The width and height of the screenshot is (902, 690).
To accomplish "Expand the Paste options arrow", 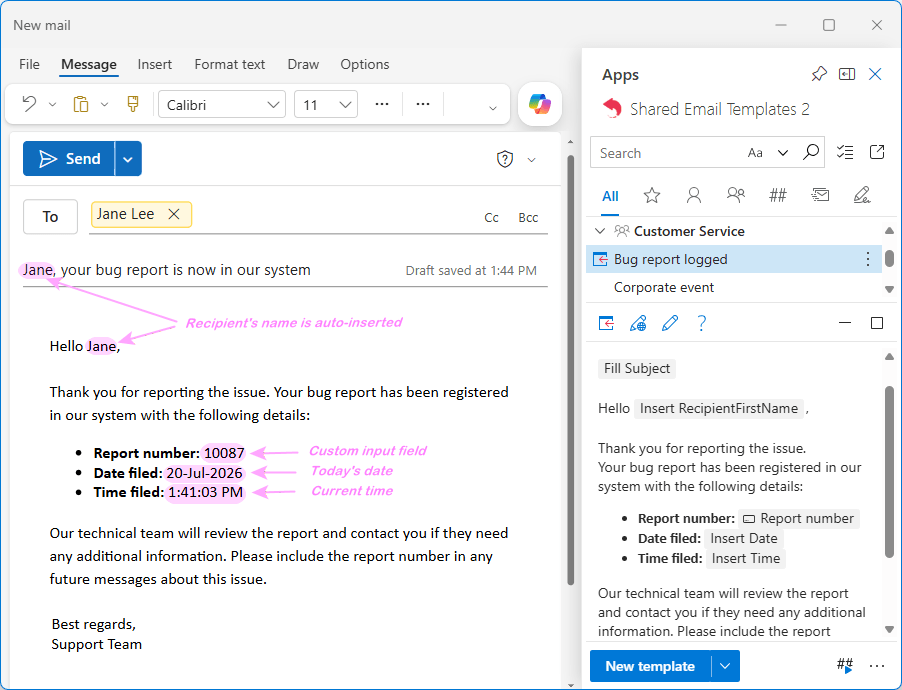I will tap(104, 105).
